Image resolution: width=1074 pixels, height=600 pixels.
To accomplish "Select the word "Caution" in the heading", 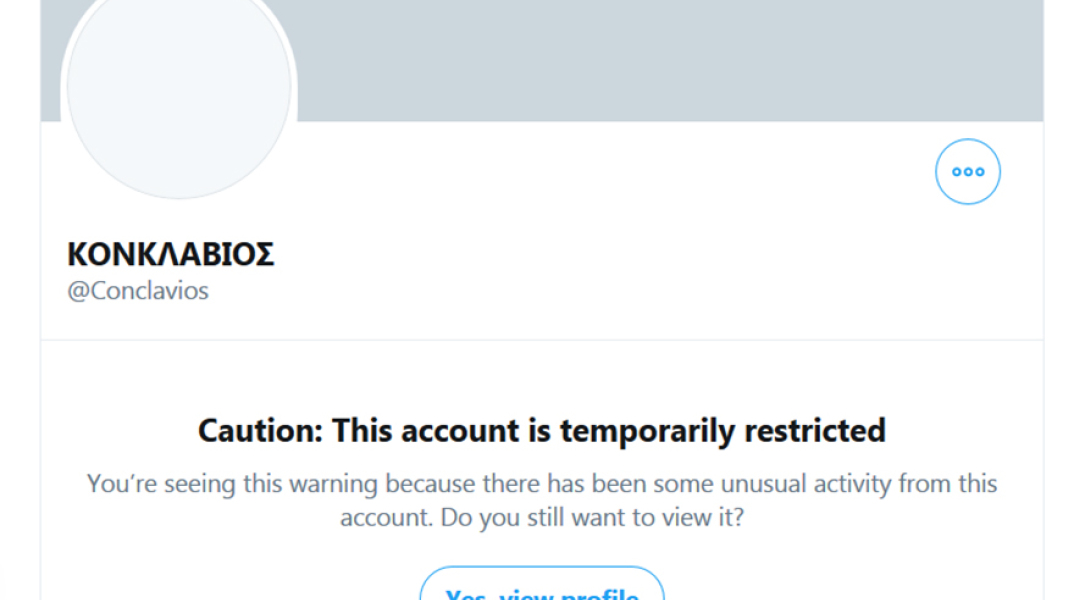I will click(x=258, y=431).
